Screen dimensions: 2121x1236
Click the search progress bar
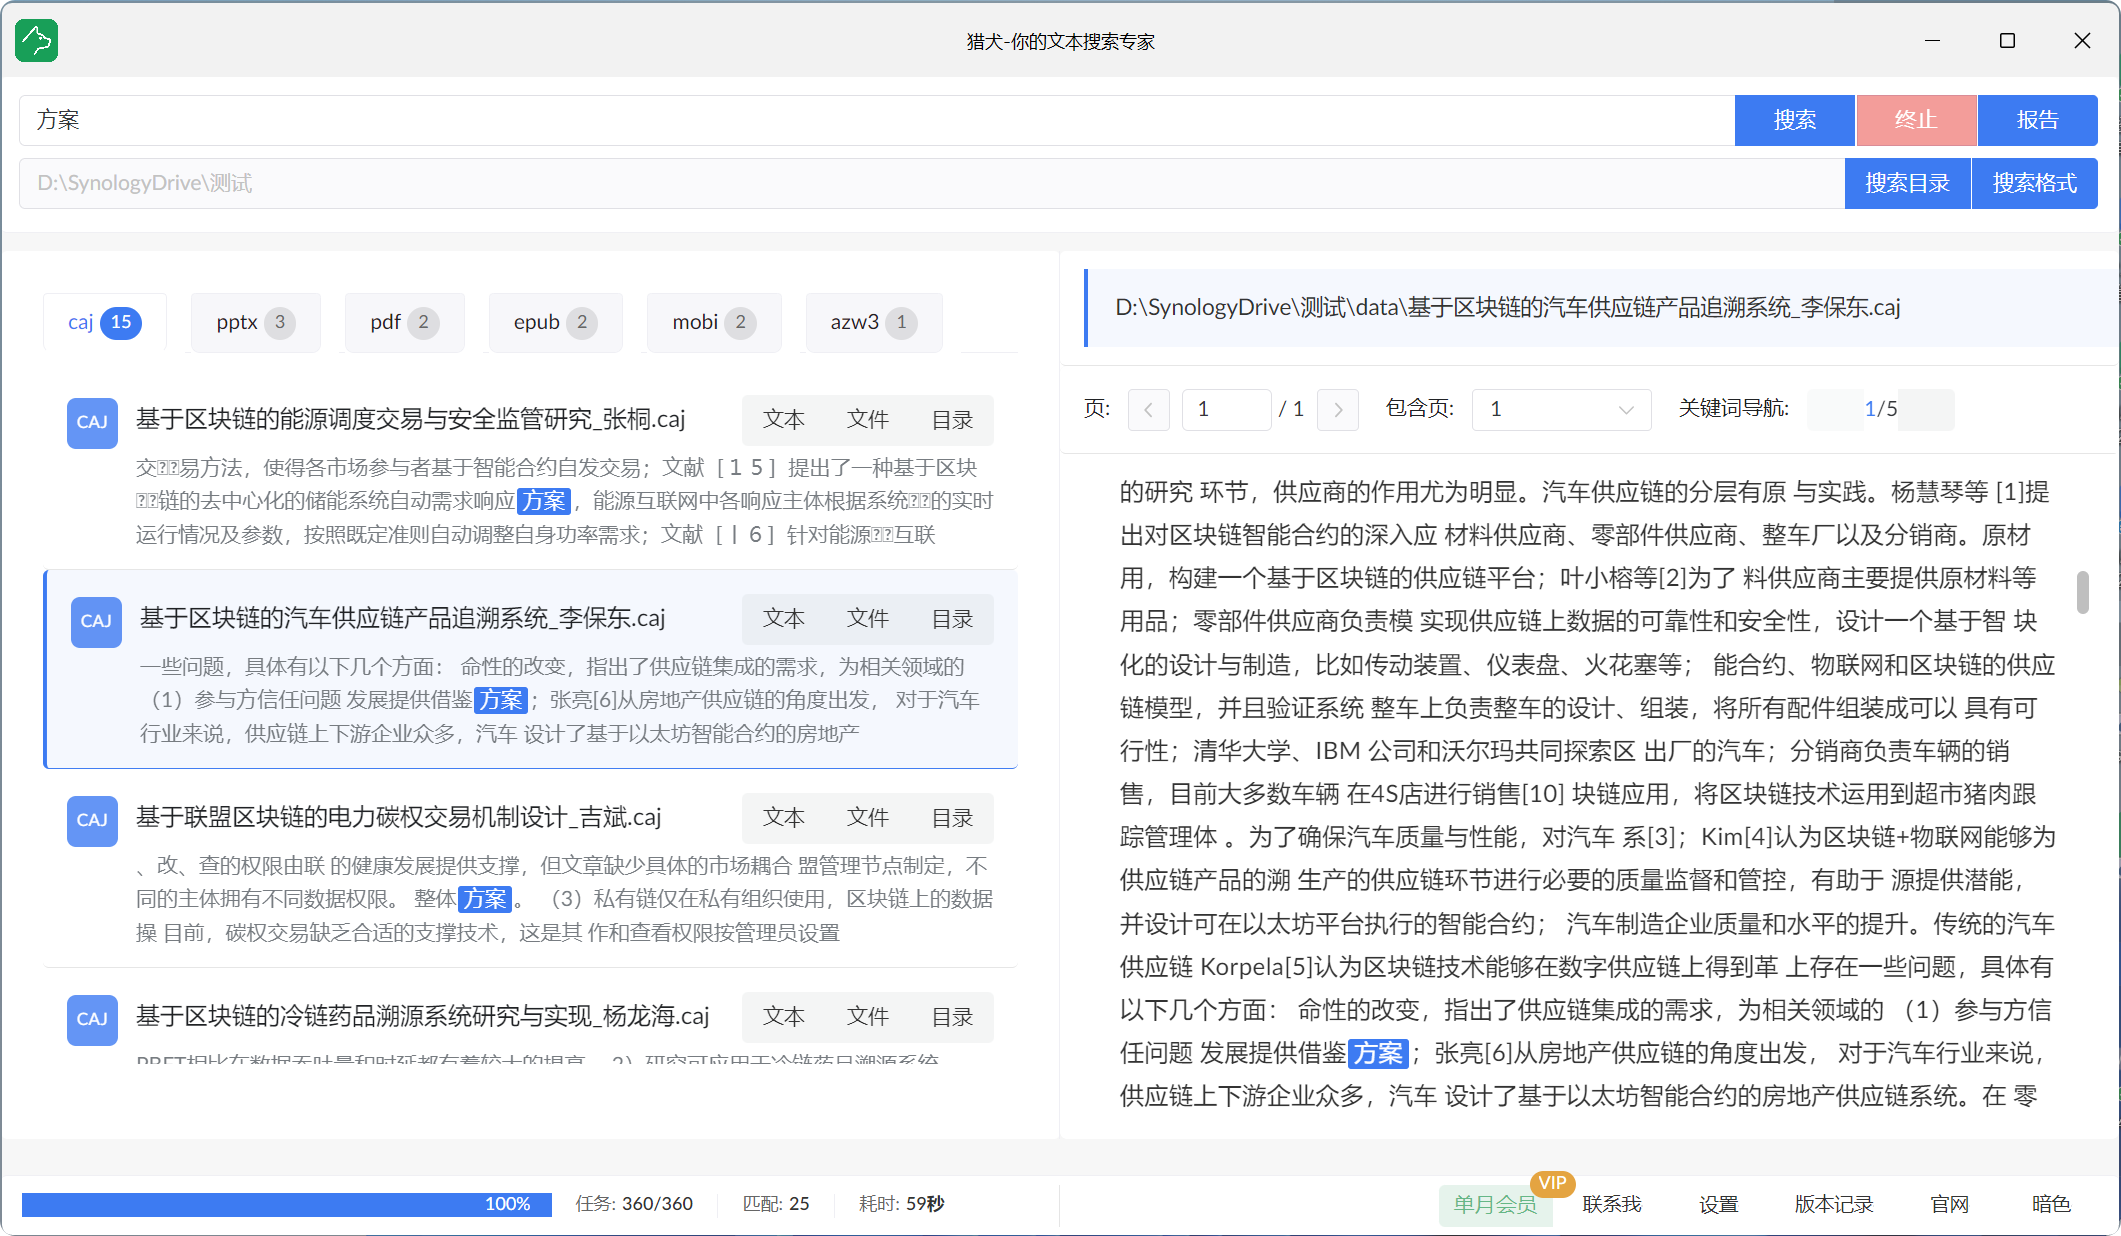coord(286,1204)
